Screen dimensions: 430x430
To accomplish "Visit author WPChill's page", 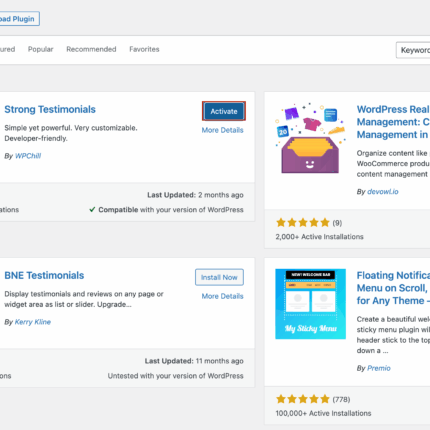I will [x=28, y=156].
